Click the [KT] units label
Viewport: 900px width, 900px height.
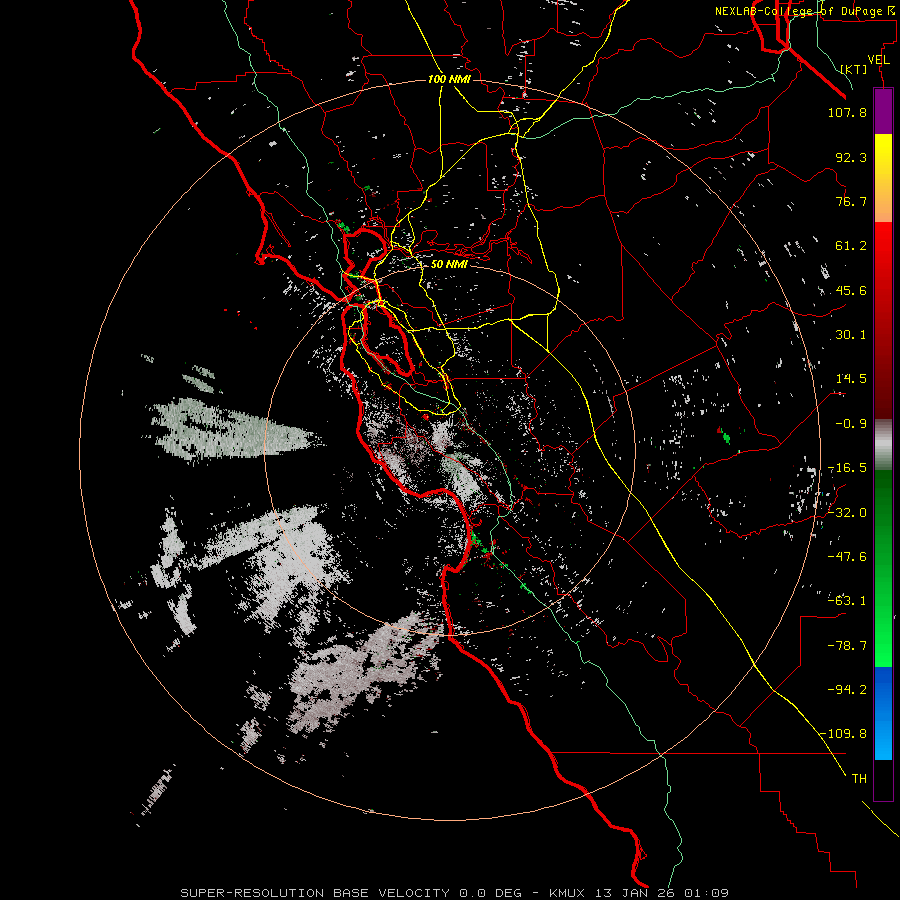coord(853,69)
